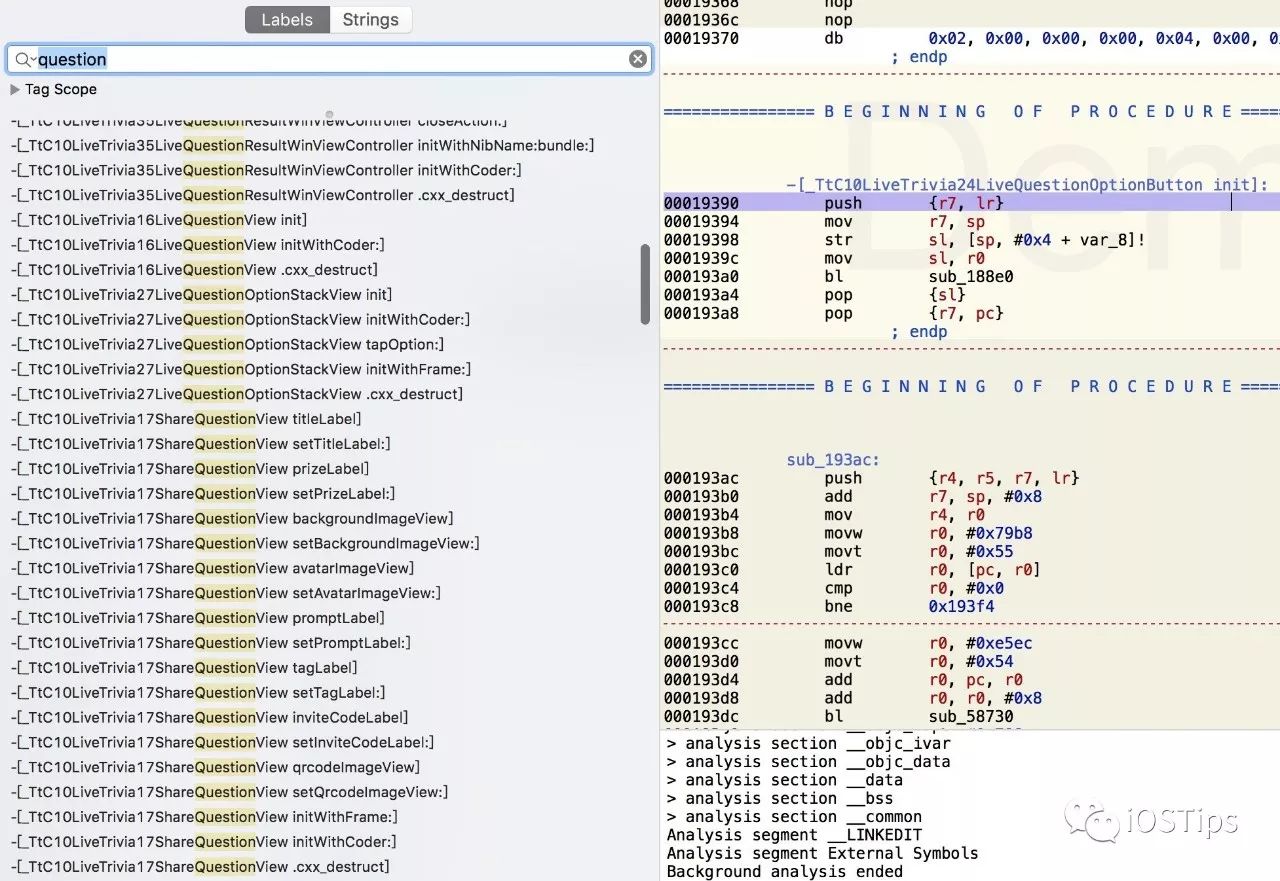Select LiveQuestionResultWinViewController initWithCoder: label
1280x881 pixels.
(266, 170)
